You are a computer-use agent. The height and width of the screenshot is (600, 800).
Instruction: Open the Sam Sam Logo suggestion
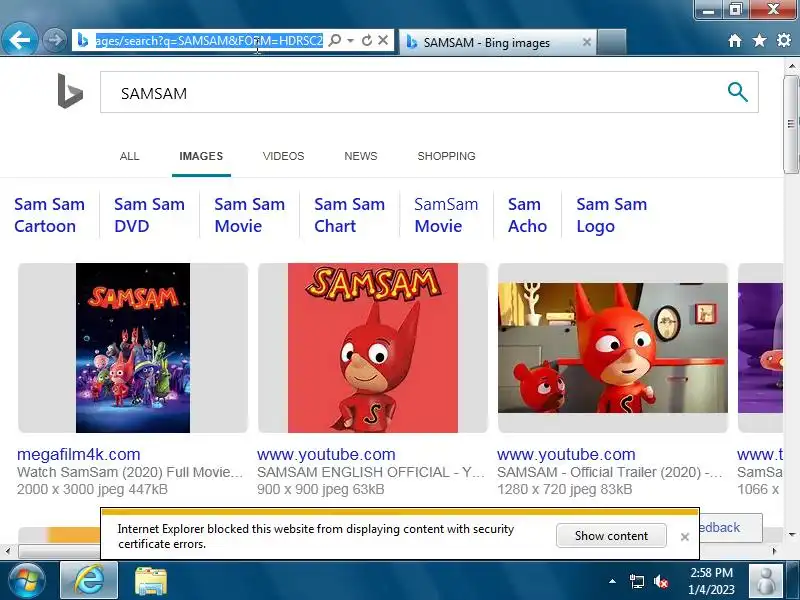[611, 215]
